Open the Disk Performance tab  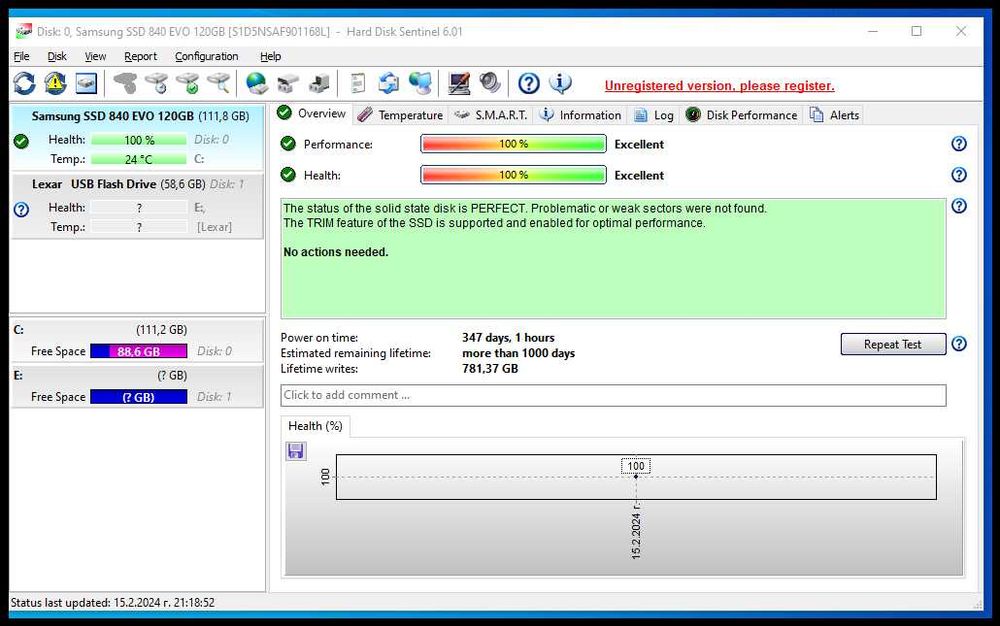coord(742,115)
